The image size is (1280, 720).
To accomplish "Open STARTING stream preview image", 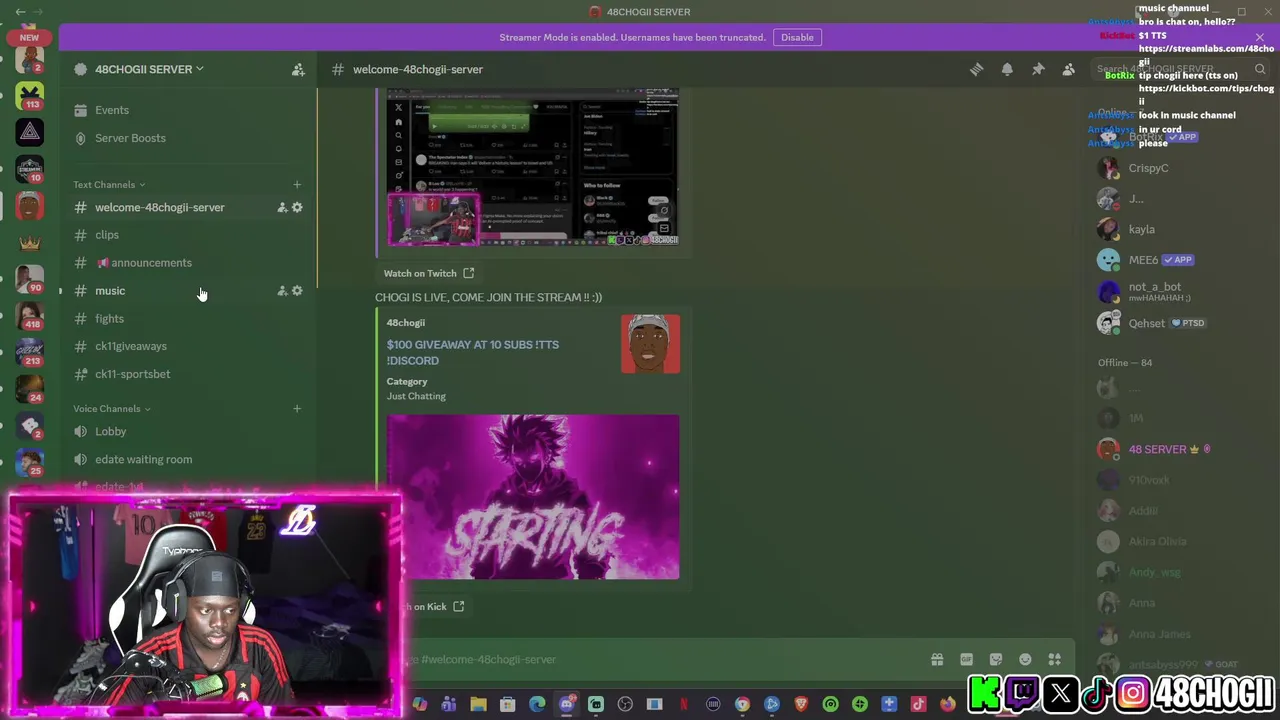I will click(533, 497).
